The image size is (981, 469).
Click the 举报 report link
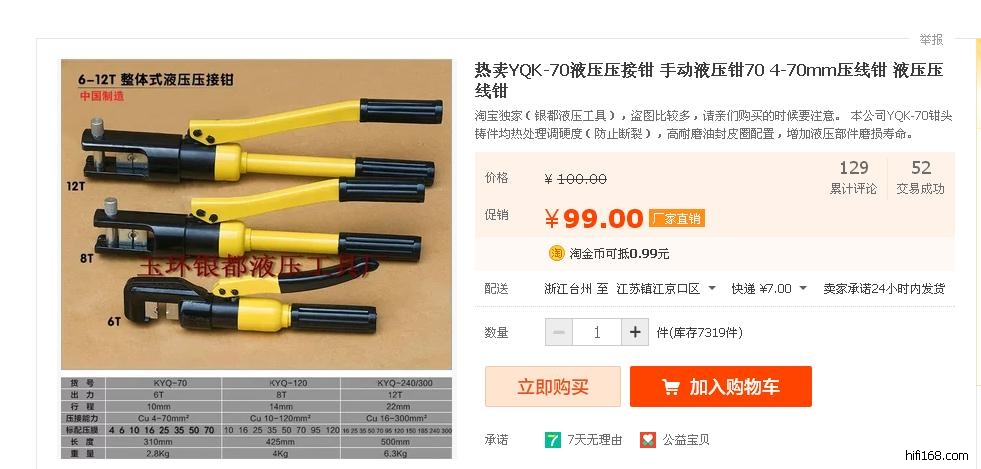[x=931, y=39]
